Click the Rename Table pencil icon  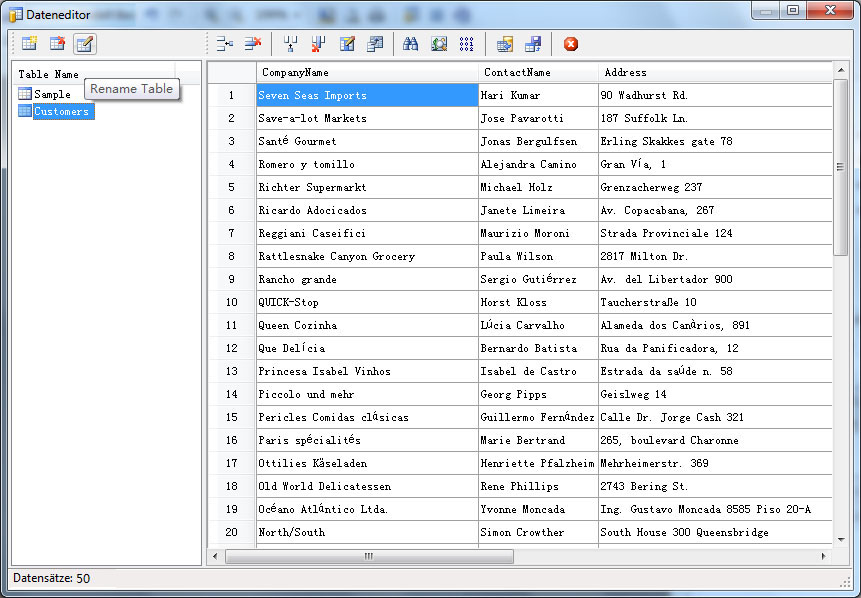pos(85,44)
